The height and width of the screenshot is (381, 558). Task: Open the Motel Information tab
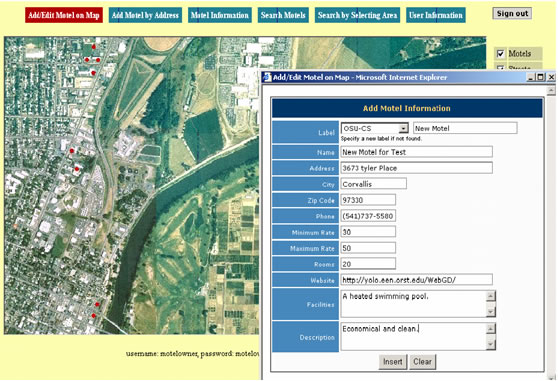[220, 15]
